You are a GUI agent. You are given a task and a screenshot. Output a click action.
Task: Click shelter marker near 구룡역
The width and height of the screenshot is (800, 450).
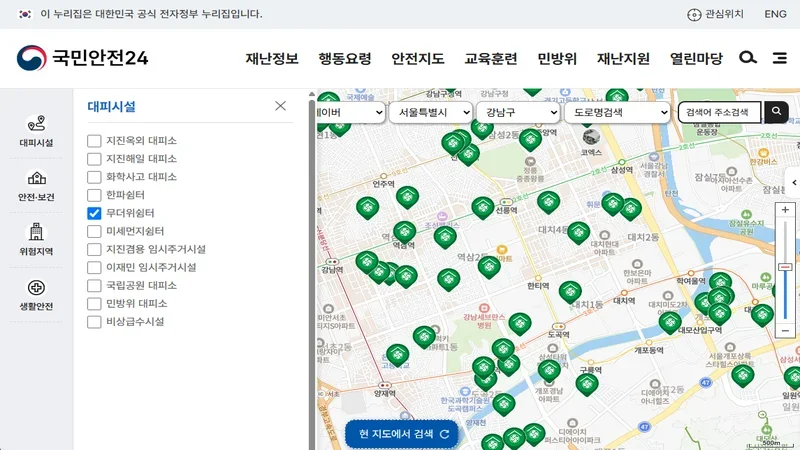tap(587, 384)
